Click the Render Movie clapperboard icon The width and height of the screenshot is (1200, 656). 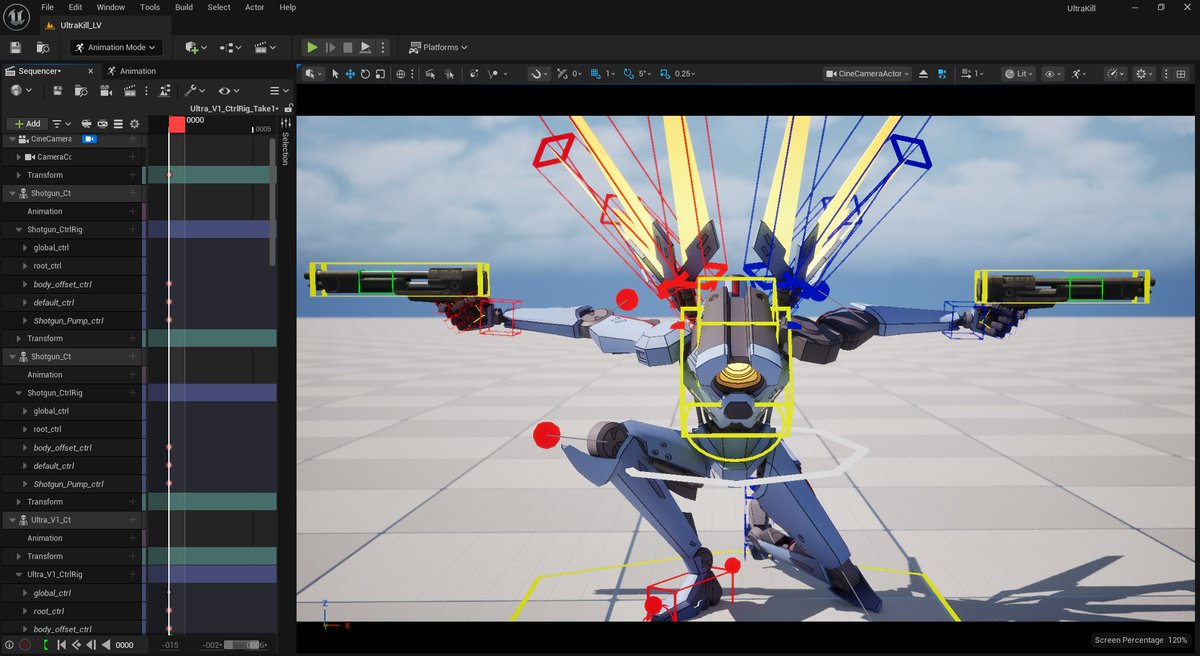coord(129,91)
